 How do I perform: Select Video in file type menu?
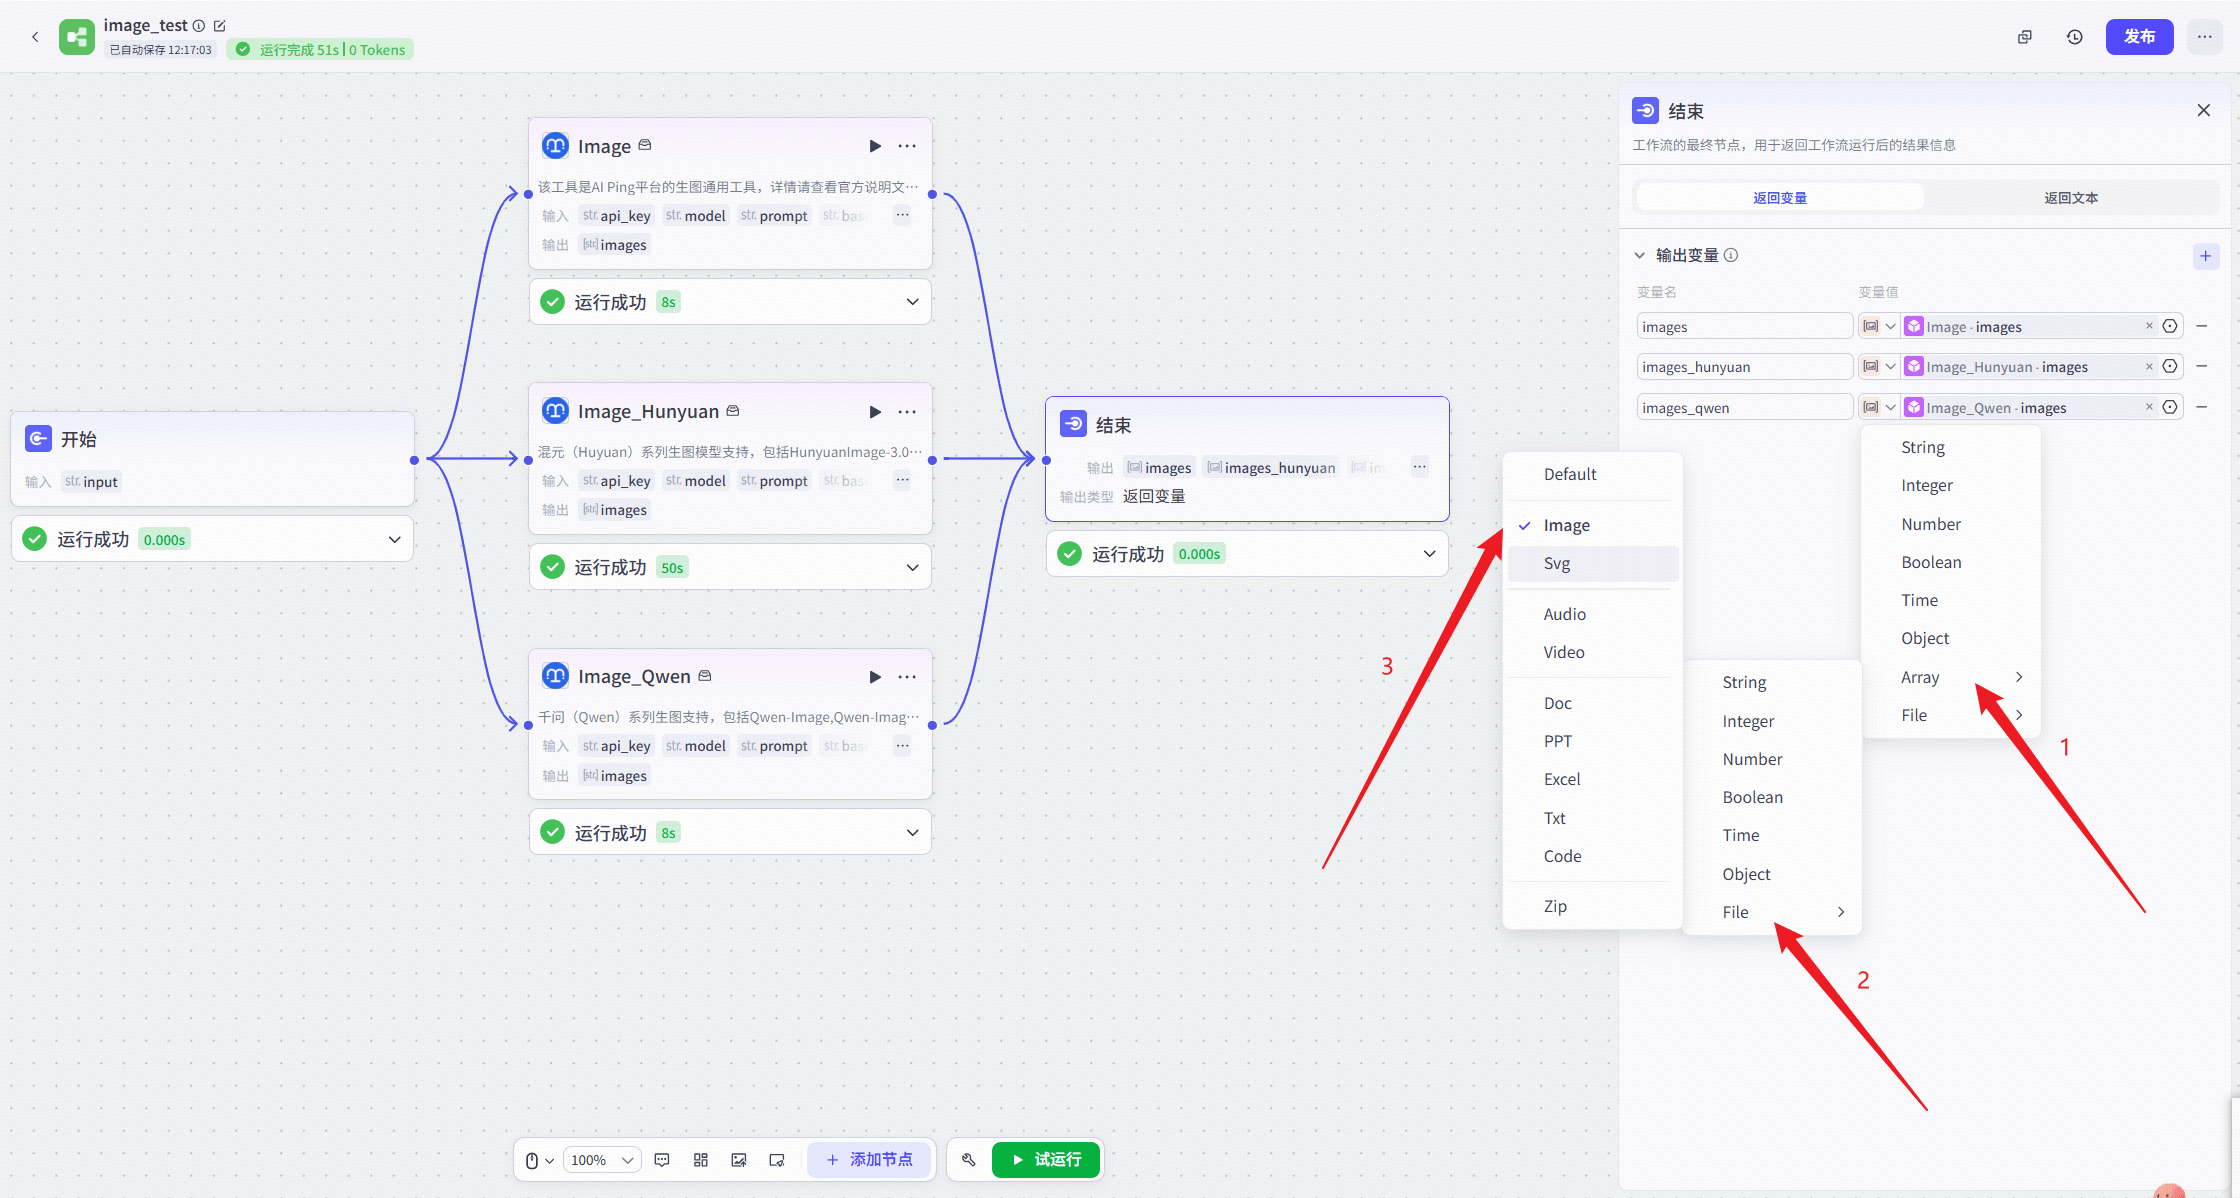[x=1564, y=653]
